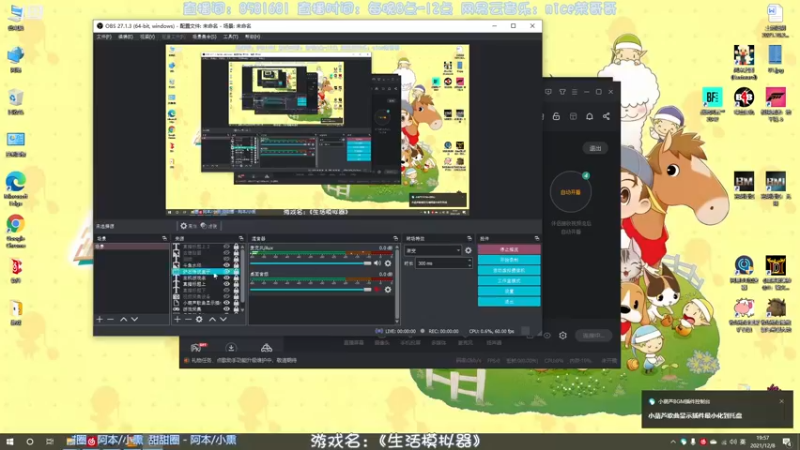Viewport: 800px width, 450px height.
Task: Click the pink stop streaming button
Action: coord(509,249)
